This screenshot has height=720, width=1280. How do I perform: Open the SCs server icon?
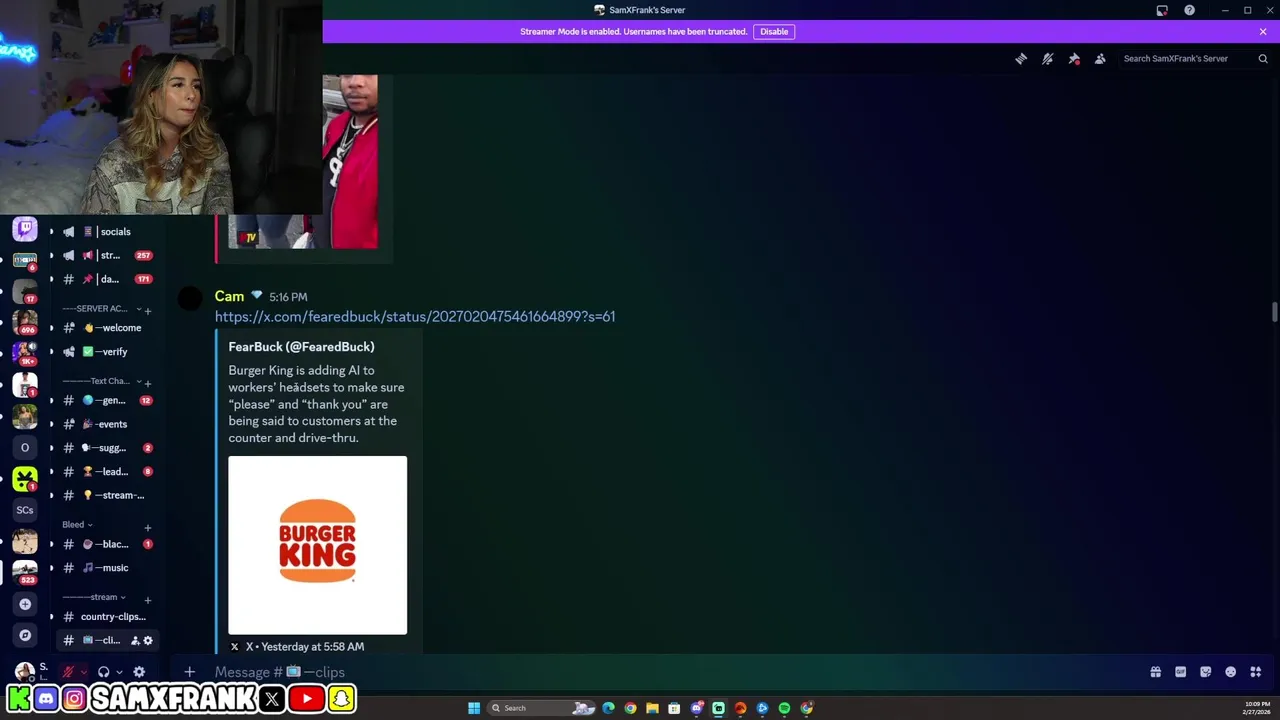pyautogui.click(x=25, y=510)
